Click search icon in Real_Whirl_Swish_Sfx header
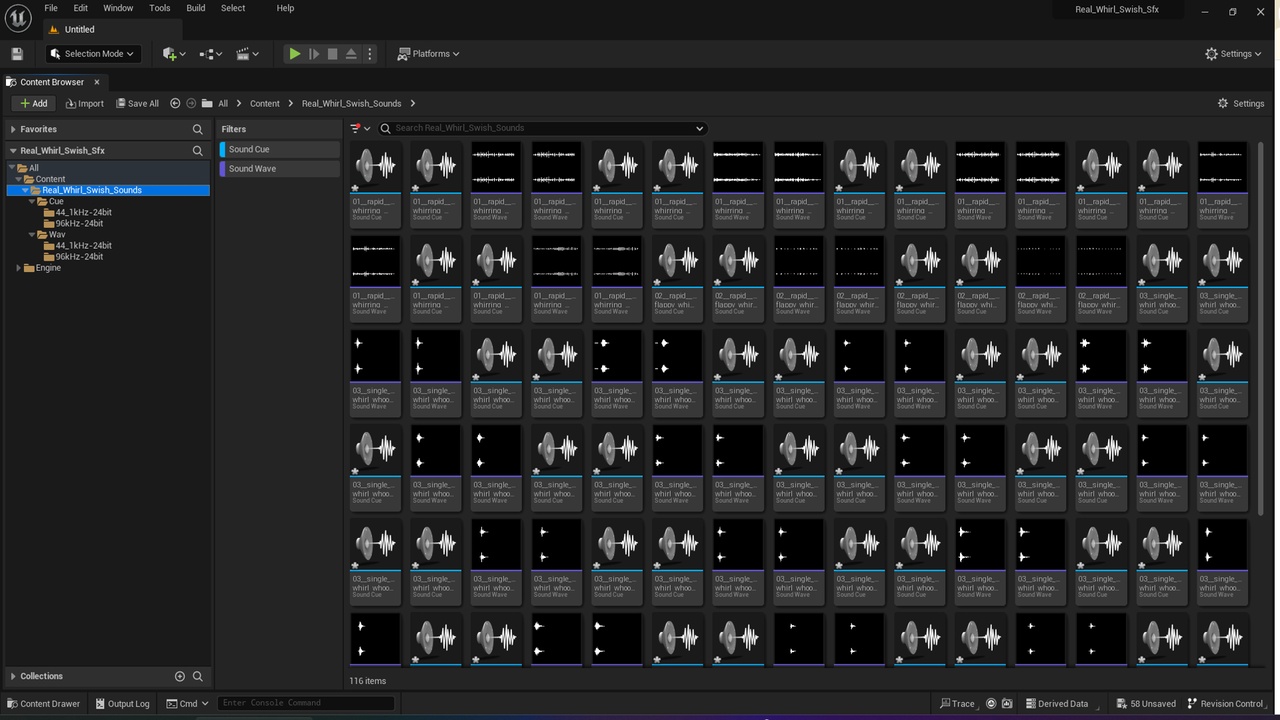 point(197,150)
